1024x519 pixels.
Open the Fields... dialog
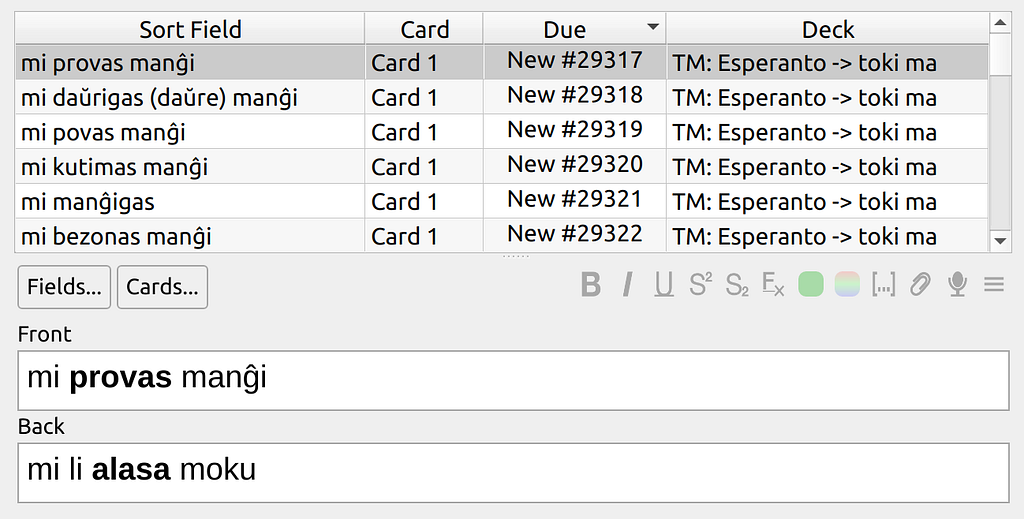tap(64, 287)
